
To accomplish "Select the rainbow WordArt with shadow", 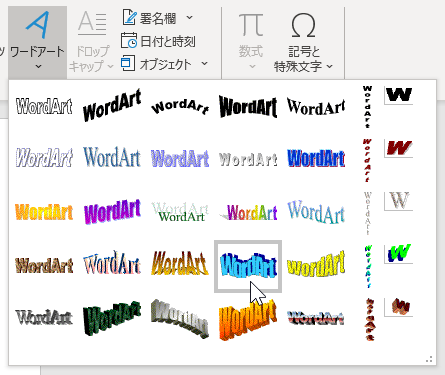I will coord(248,213).
